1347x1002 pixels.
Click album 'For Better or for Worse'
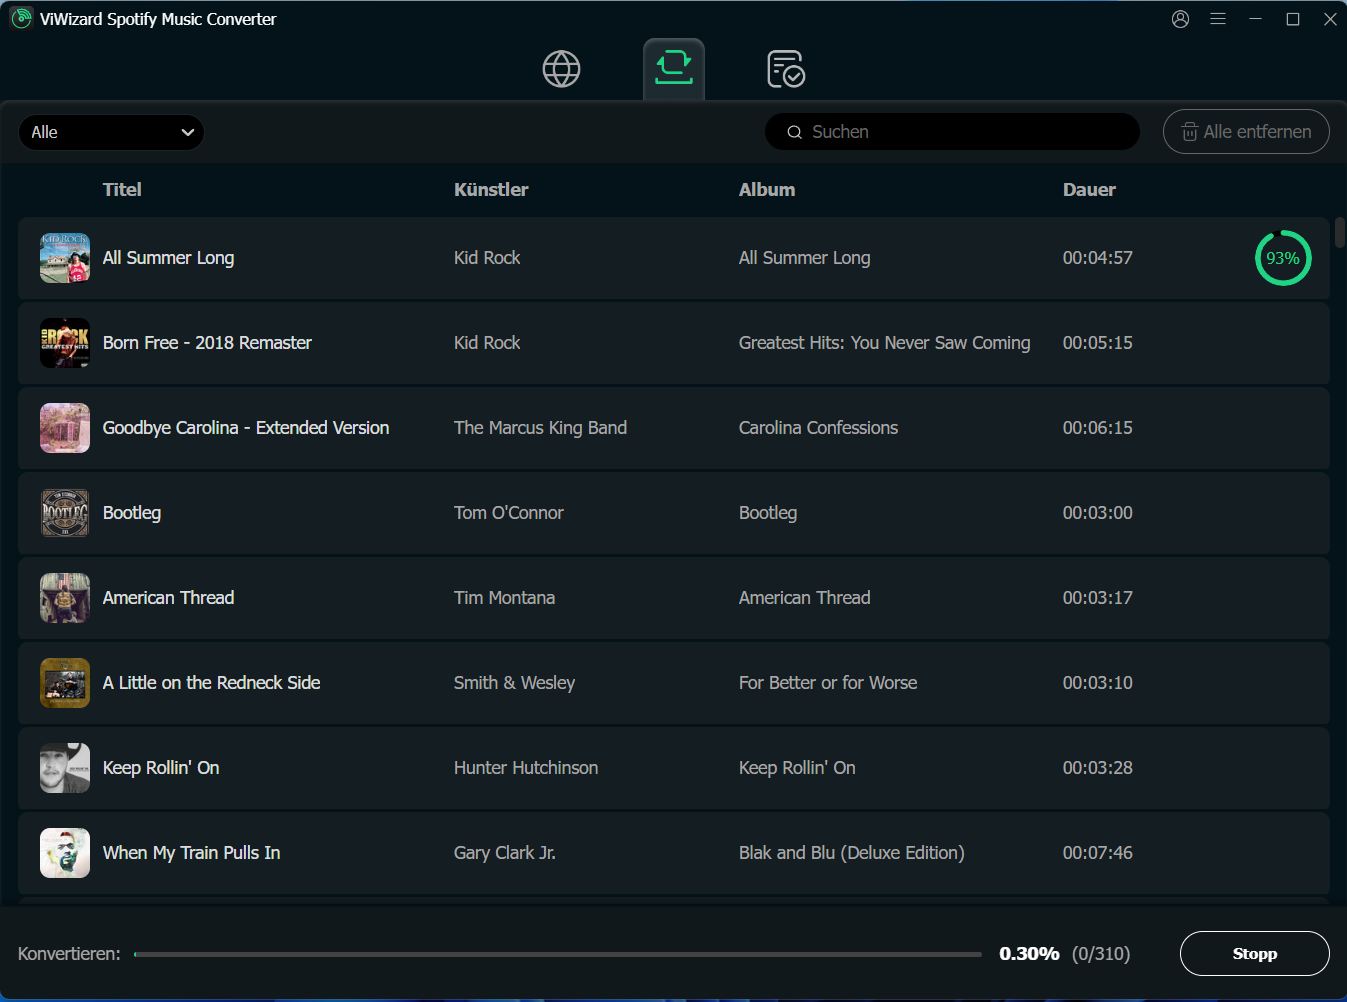click(x=828, y=683)
